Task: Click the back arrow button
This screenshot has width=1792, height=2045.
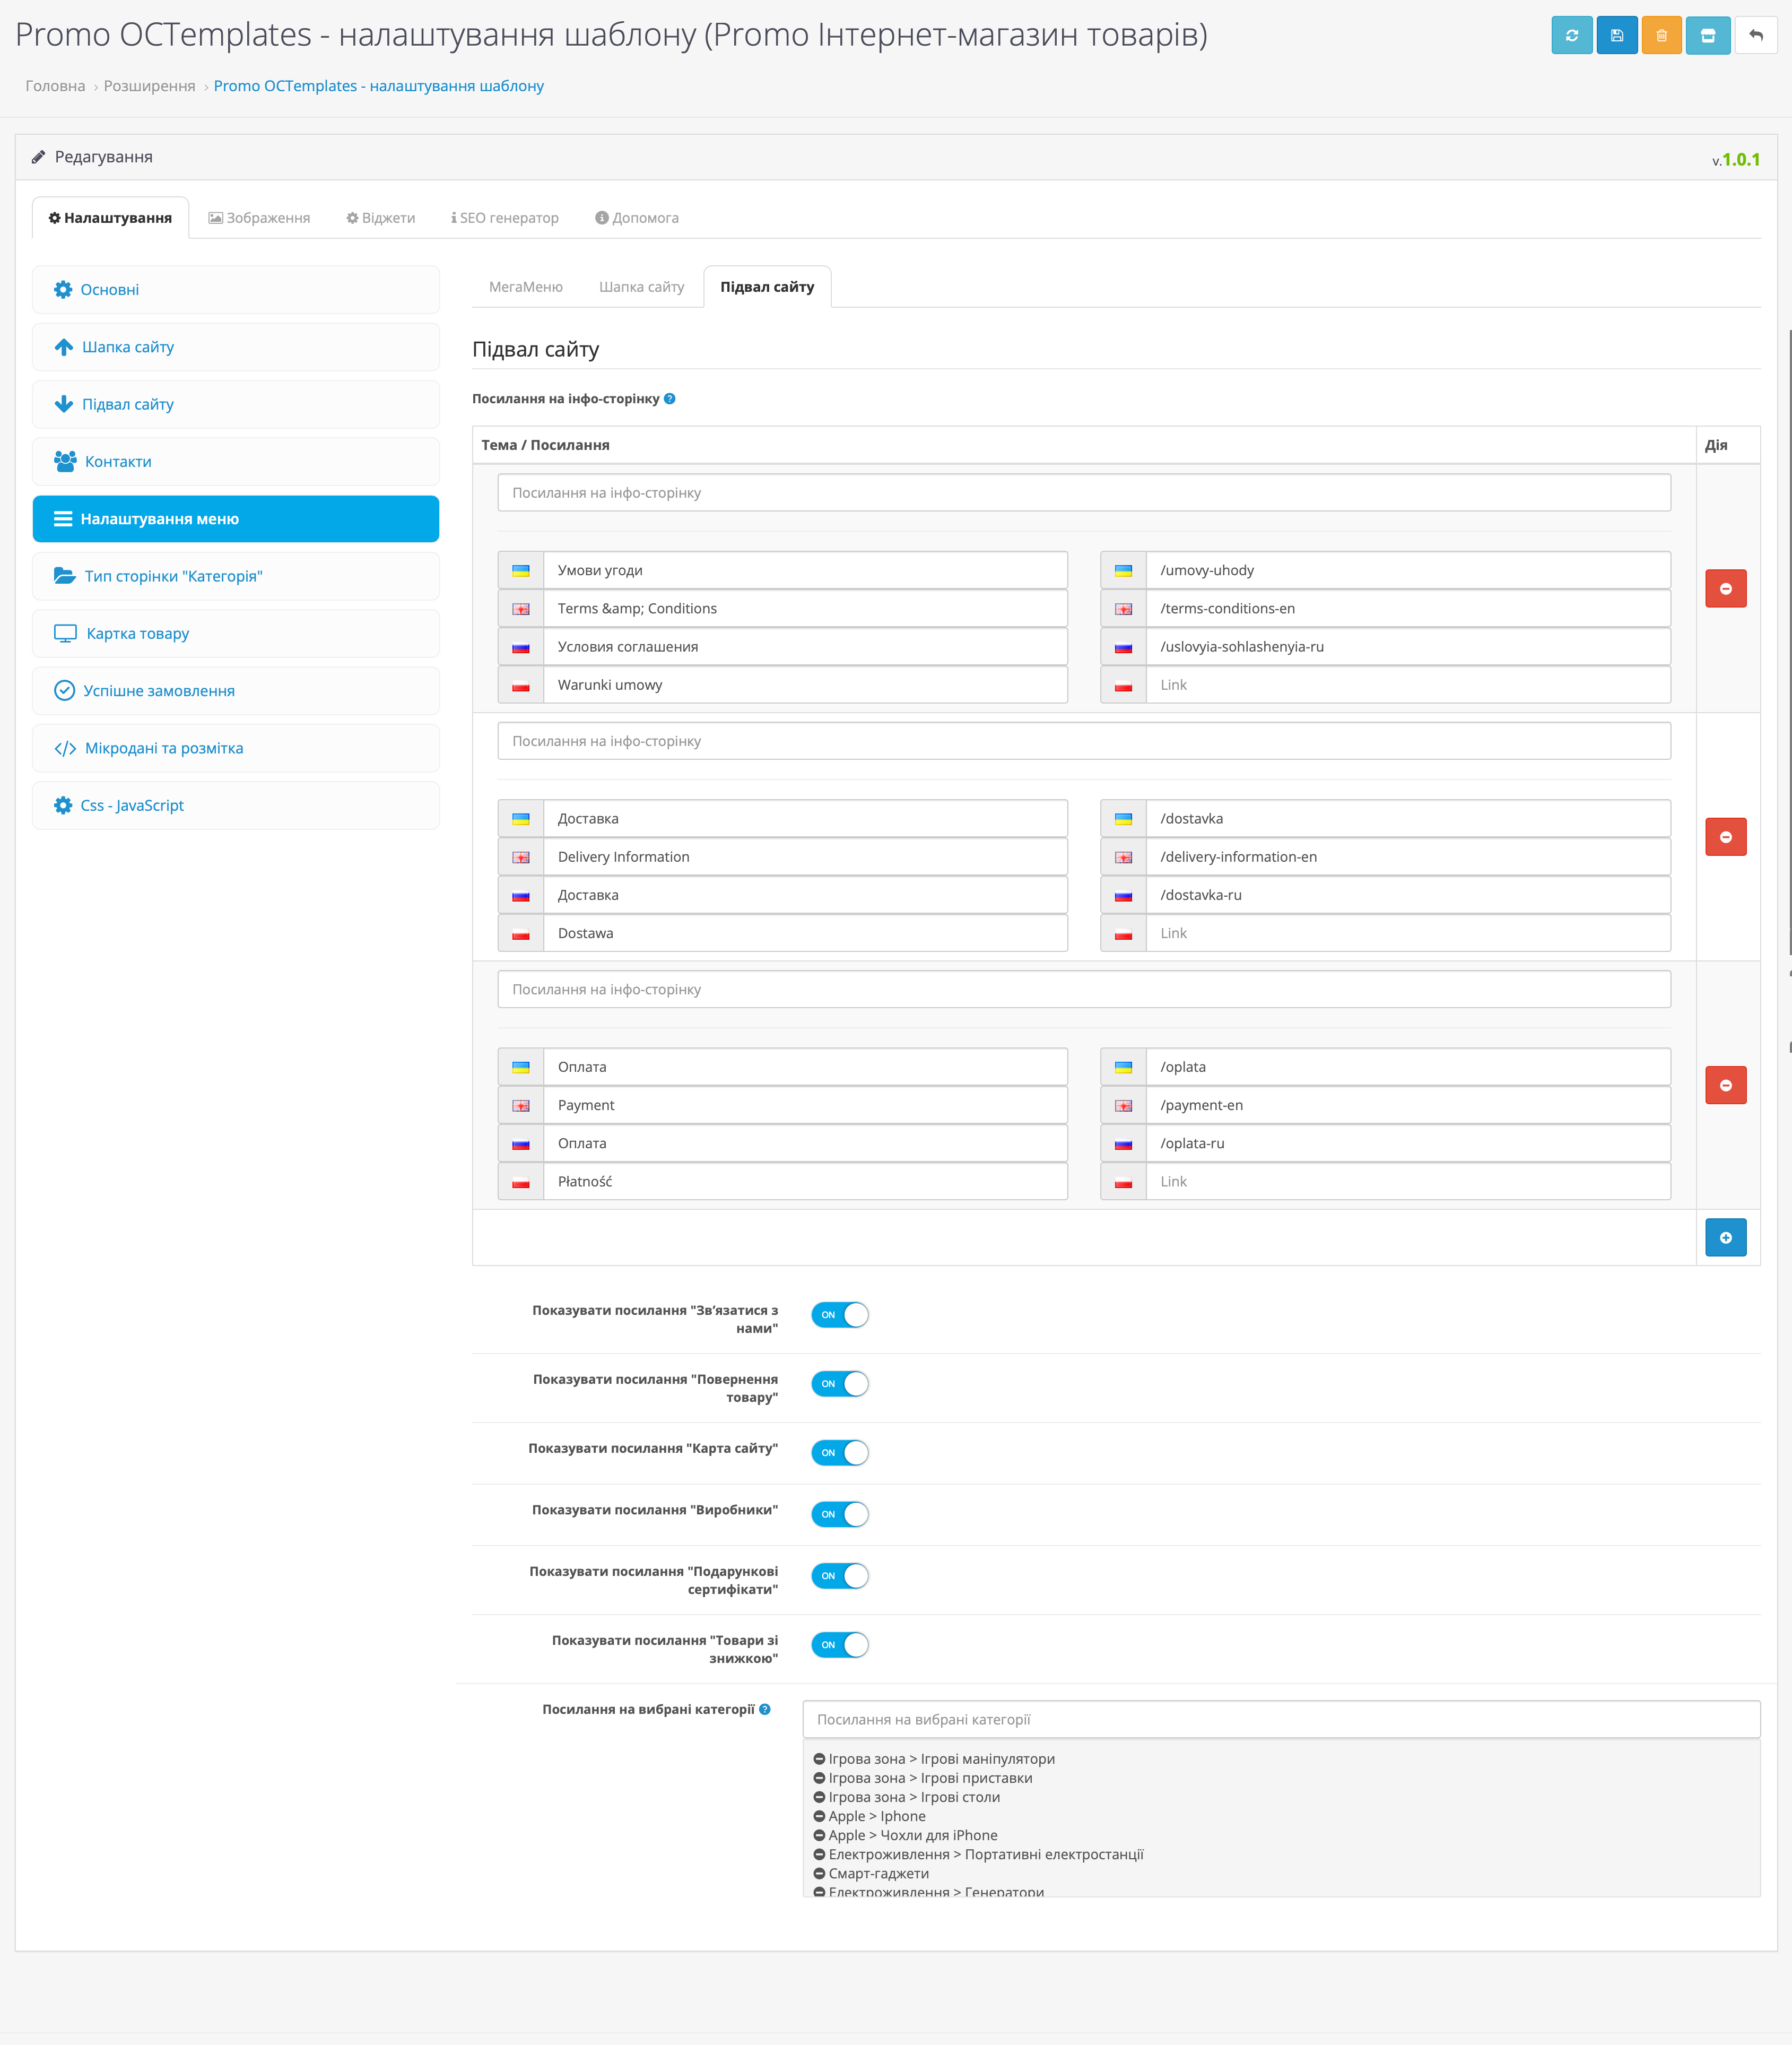Action: click(x=1755, y=36)
